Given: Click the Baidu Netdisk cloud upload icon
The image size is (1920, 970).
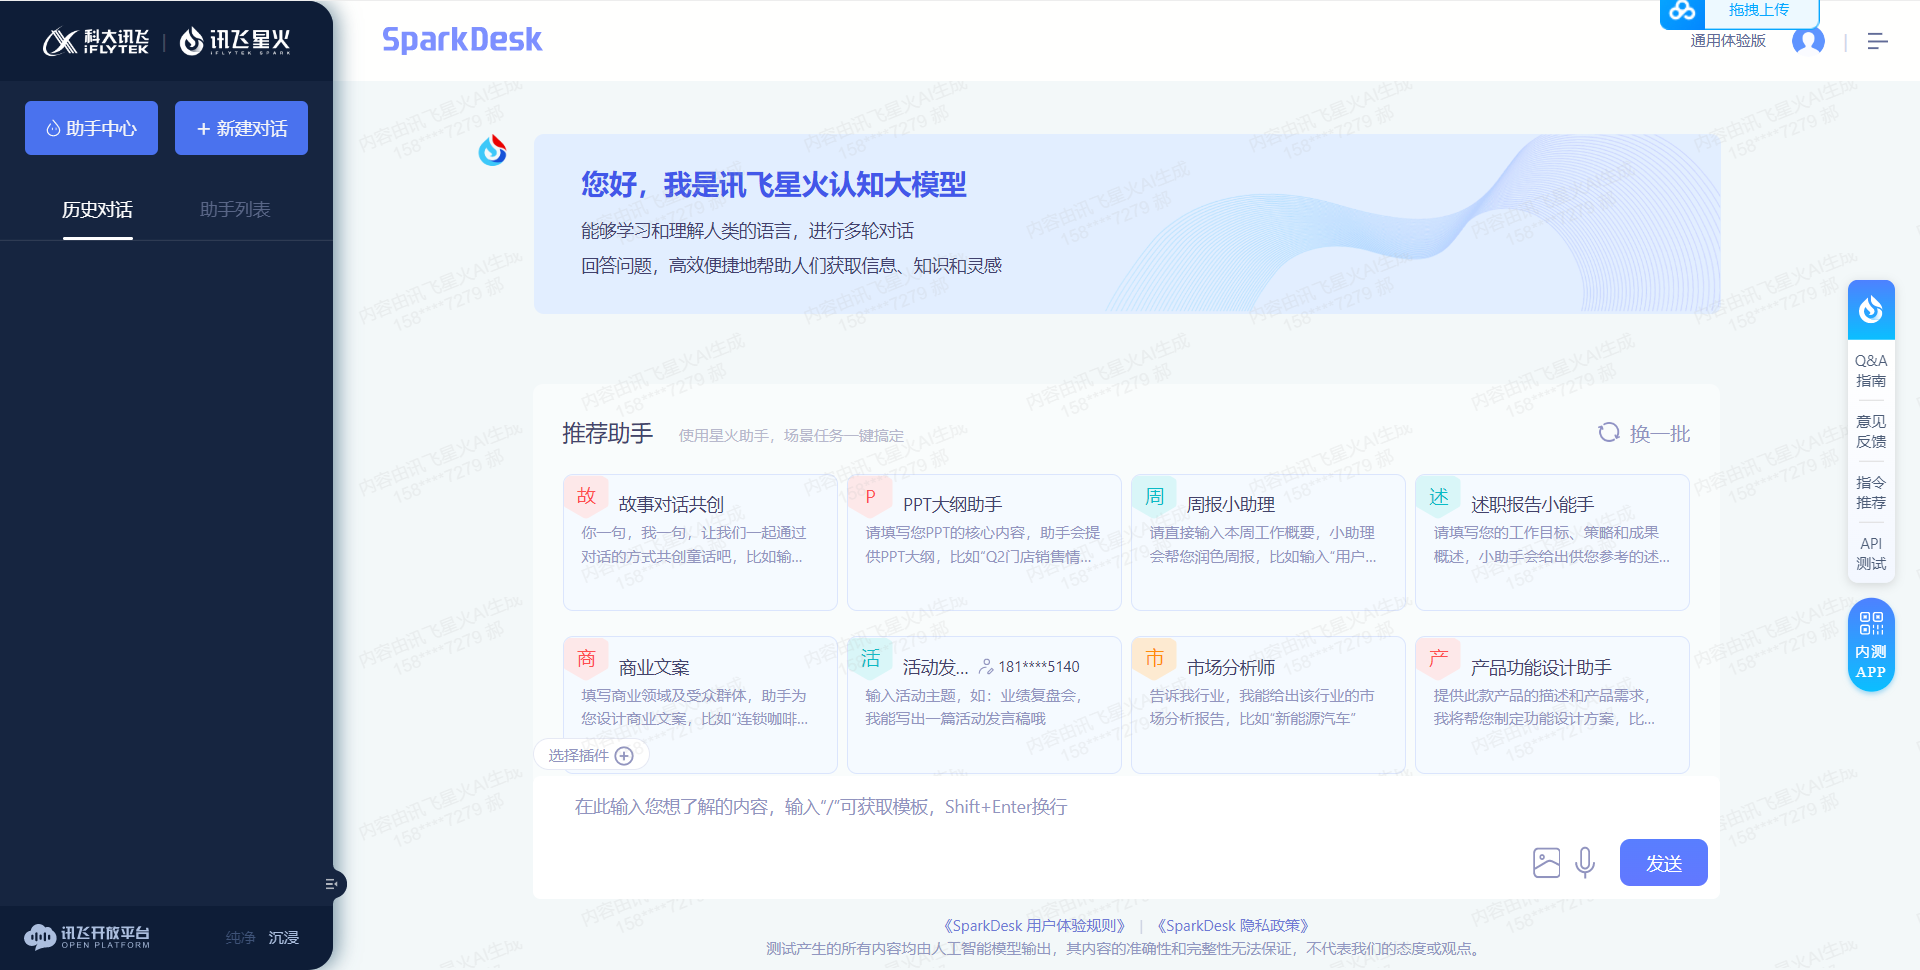Looking at the screenshot, I should 1681,14.
